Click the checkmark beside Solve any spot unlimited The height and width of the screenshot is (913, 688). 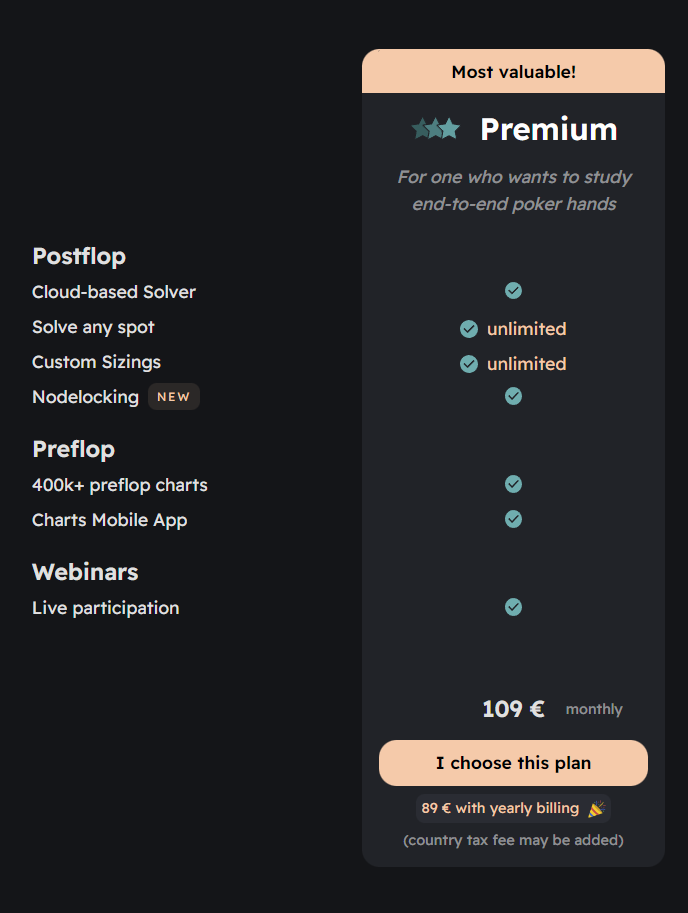click(x=468, y=329)
